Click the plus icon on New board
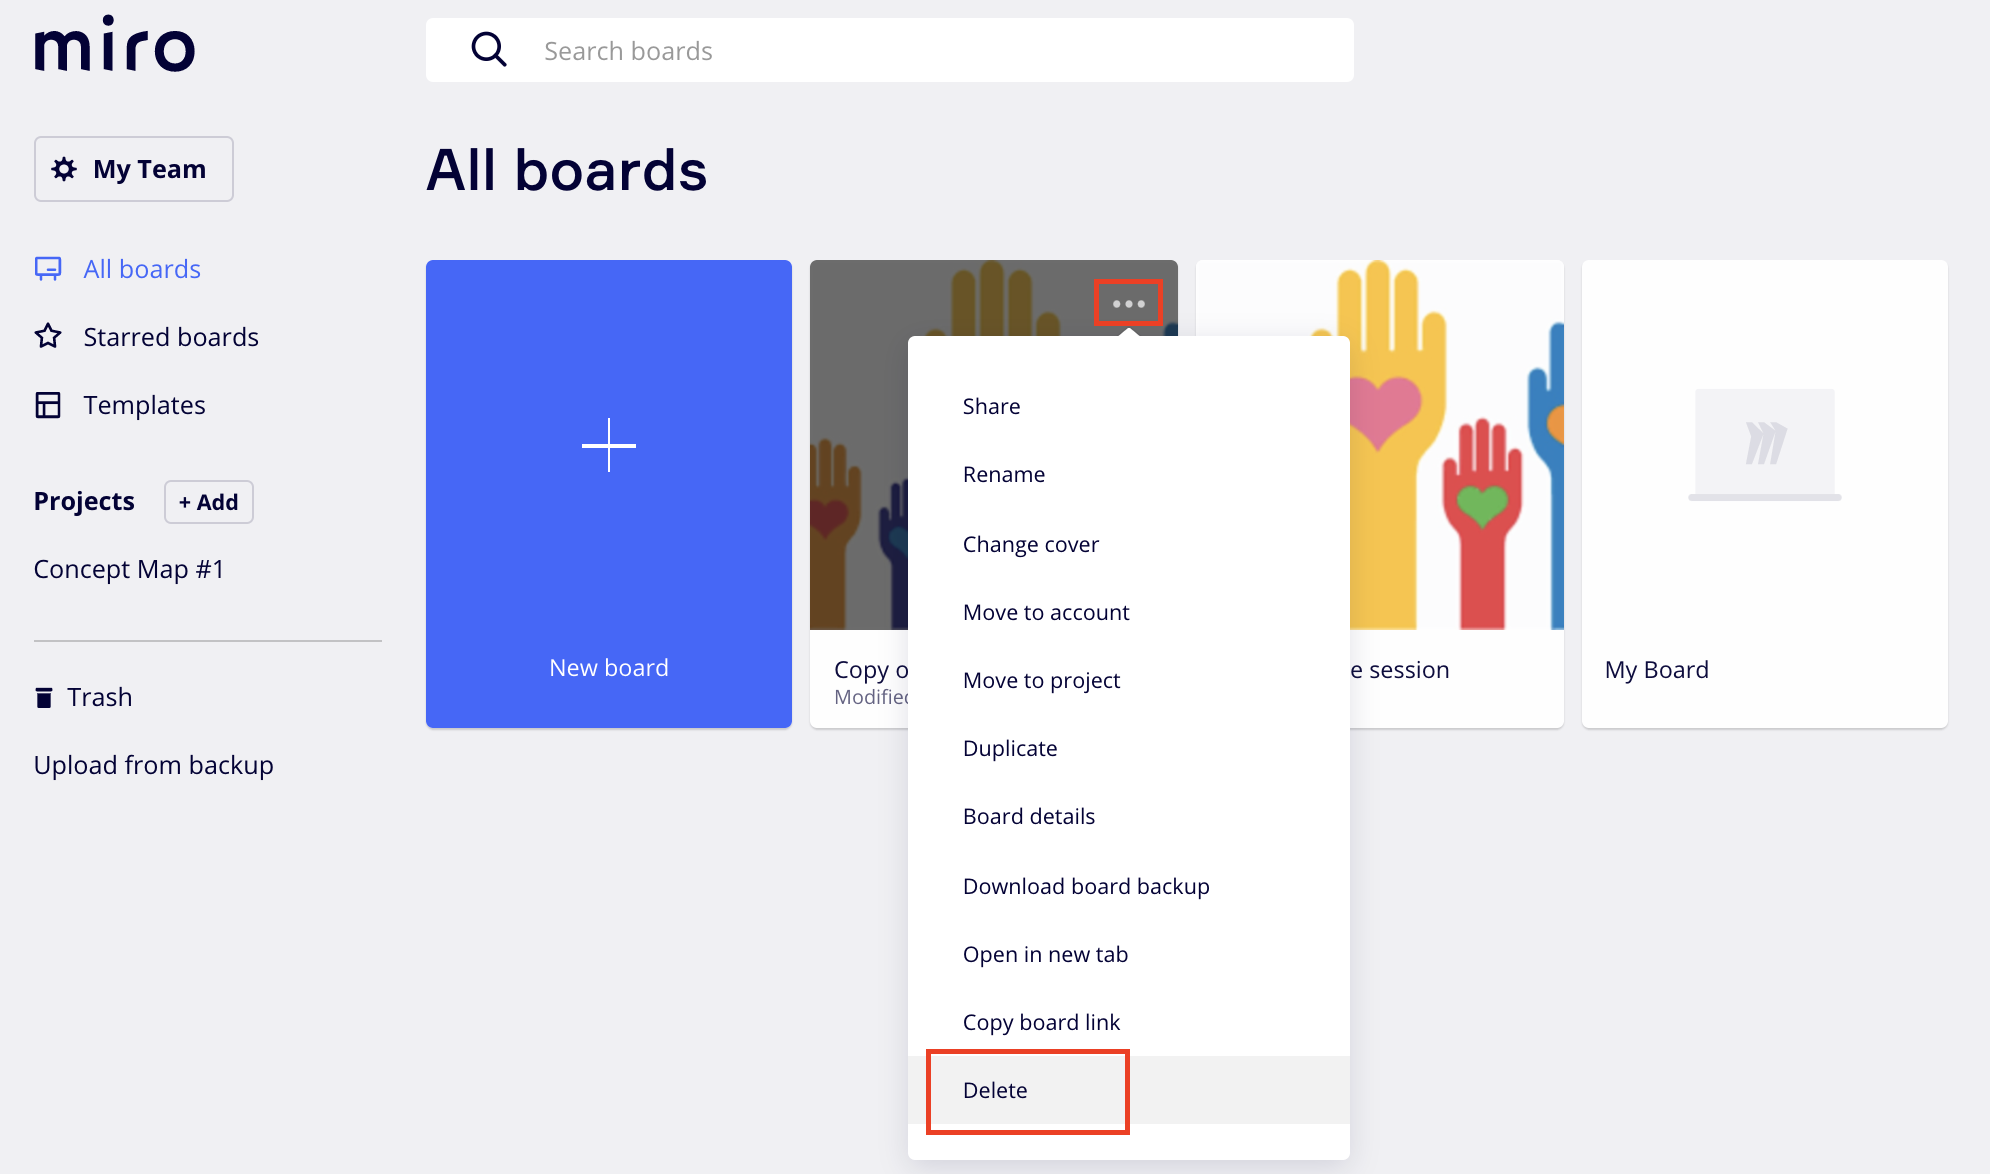Screen dimensions: 1990x1174 point(609,445)
